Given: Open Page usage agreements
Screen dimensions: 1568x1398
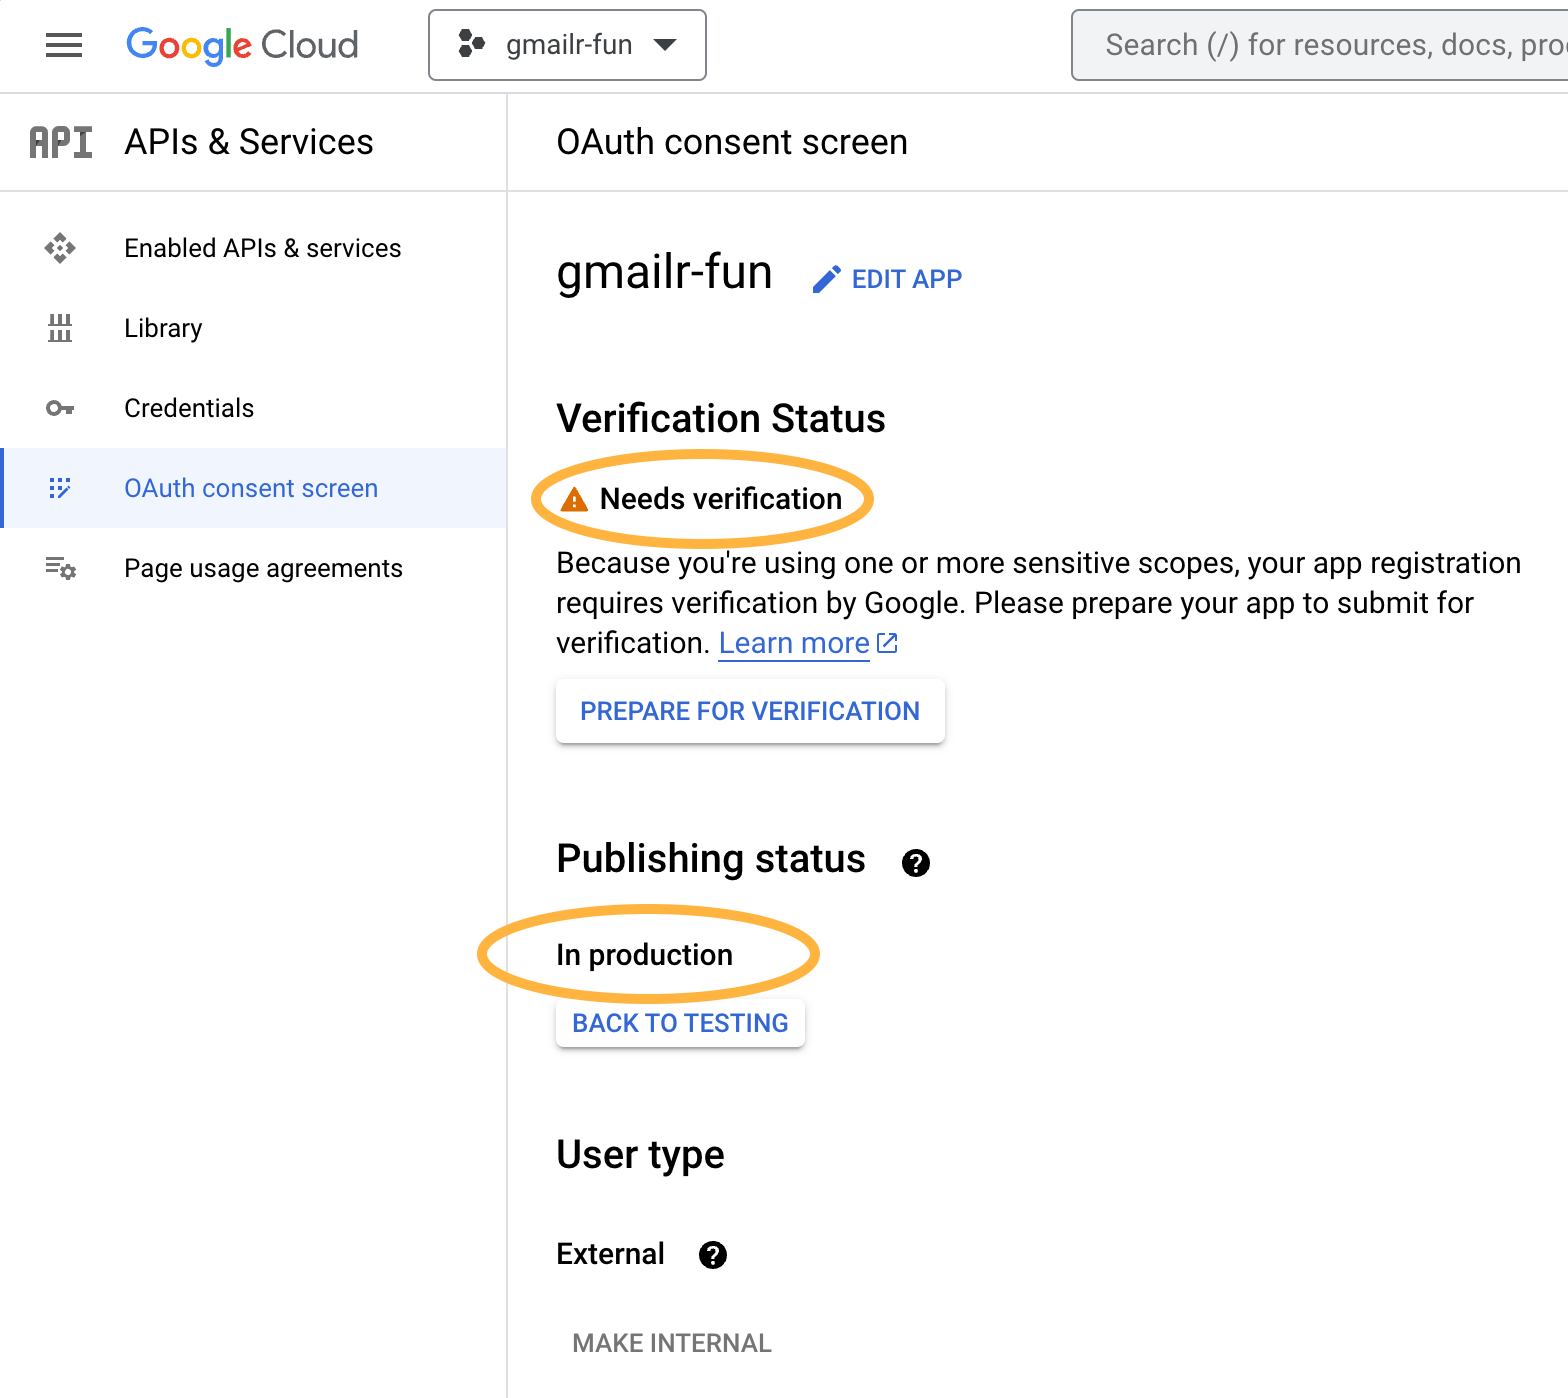Looking at the screenshot, I should tap(254, 568).
